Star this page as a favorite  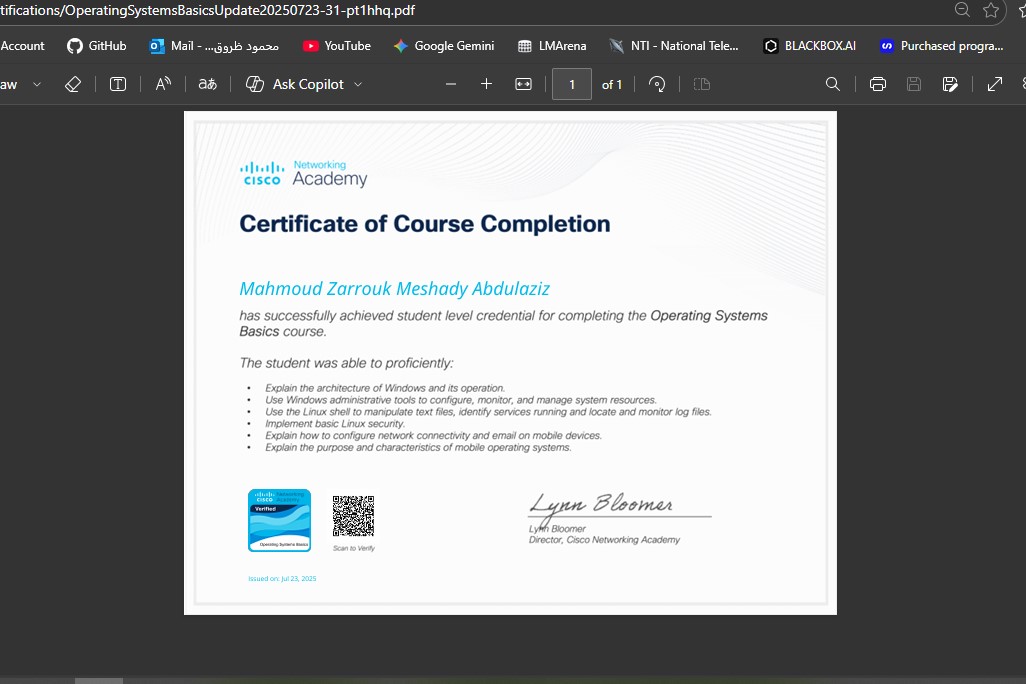tap(991, 10)
